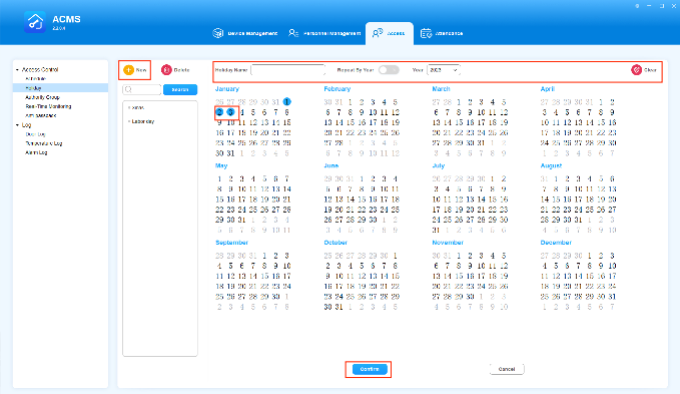Switch to the Access tab
This screenshot has width=680, height=394.
point(389,33)
